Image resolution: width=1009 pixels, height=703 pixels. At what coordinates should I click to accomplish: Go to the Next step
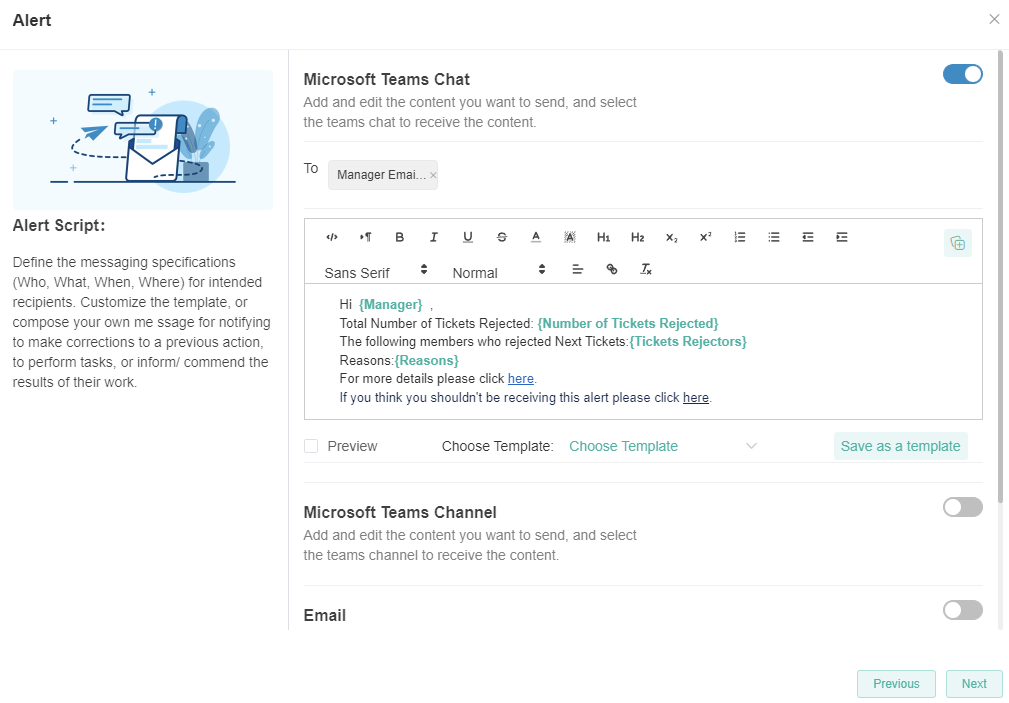973,684
